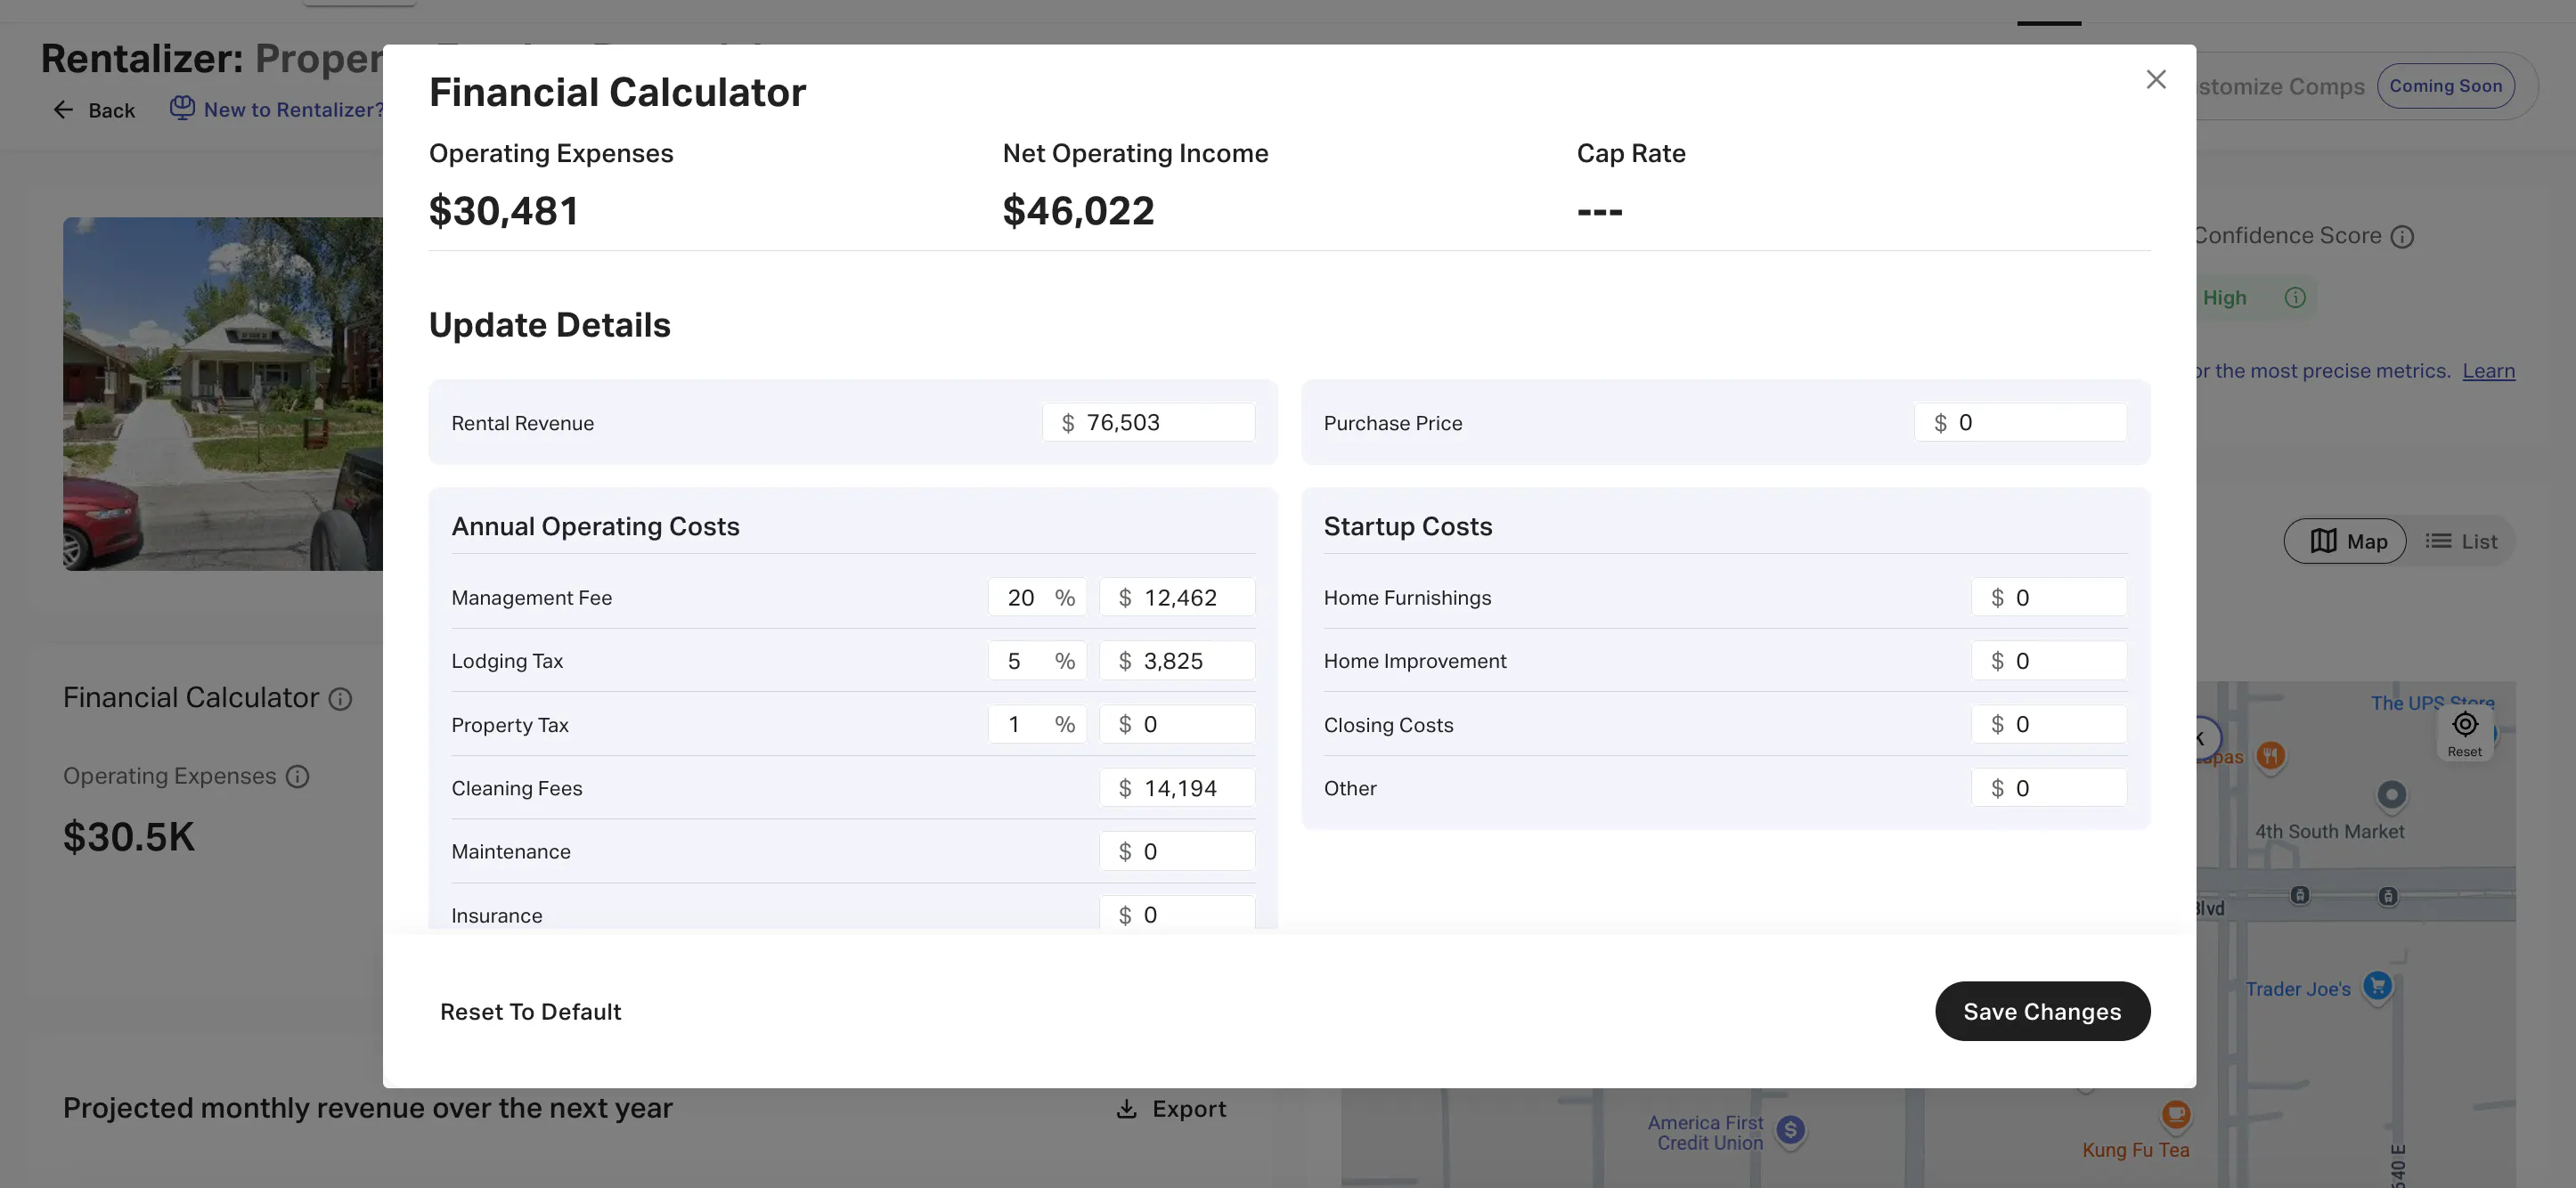Close the Financial Calculator dialog
2576x1188 pixels.
pos(2155,80)
